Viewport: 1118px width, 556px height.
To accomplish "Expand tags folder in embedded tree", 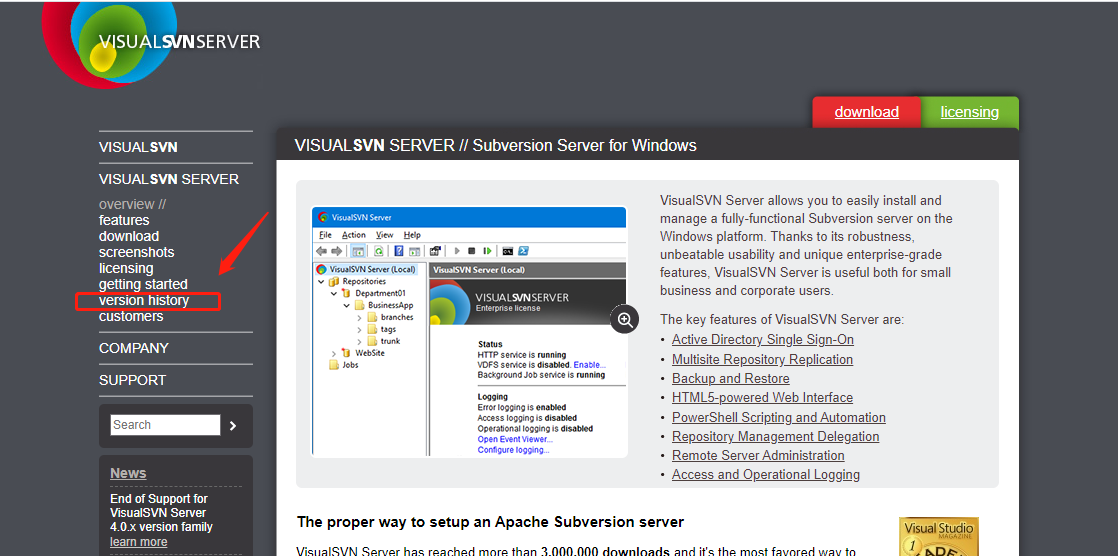I will pos(359,330).
